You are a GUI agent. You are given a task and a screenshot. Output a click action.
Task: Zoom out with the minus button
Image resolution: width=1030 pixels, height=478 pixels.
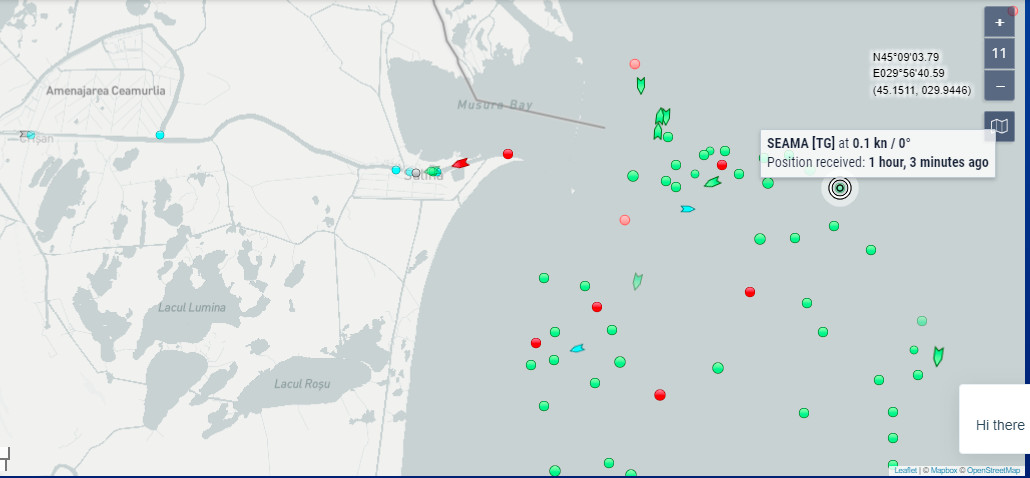click(999, 86)
